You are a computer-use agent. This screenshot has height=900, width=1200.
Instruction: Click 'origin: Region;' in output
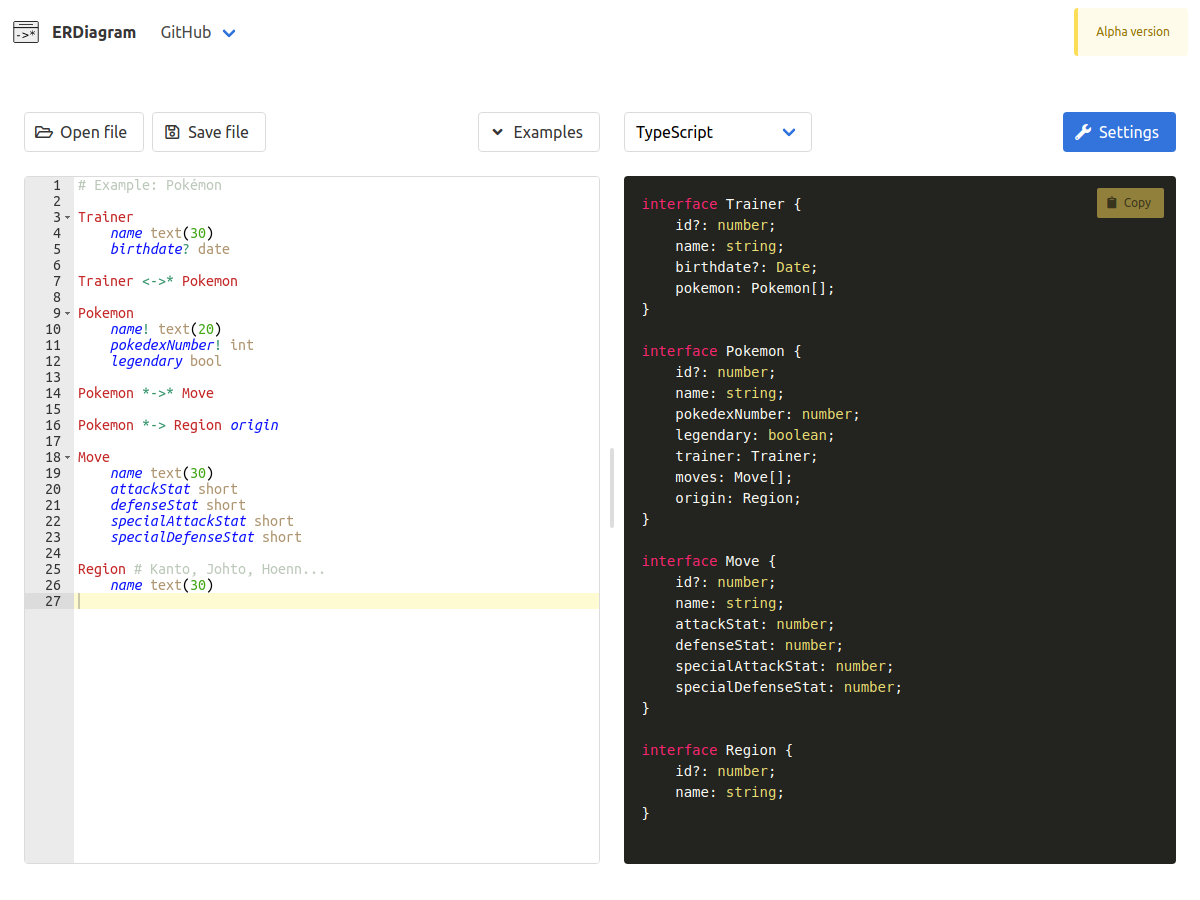coord(738,498)
